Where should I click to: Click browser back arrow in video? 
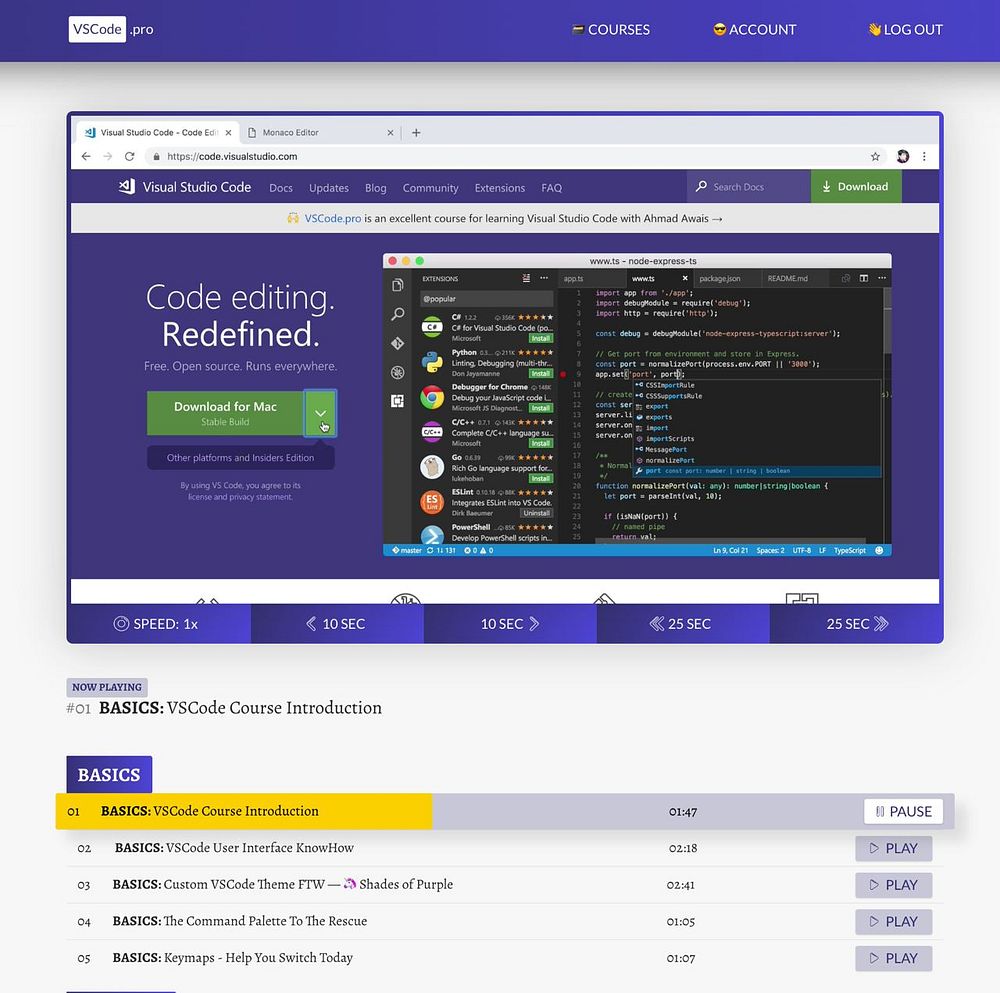click(86, 156)
